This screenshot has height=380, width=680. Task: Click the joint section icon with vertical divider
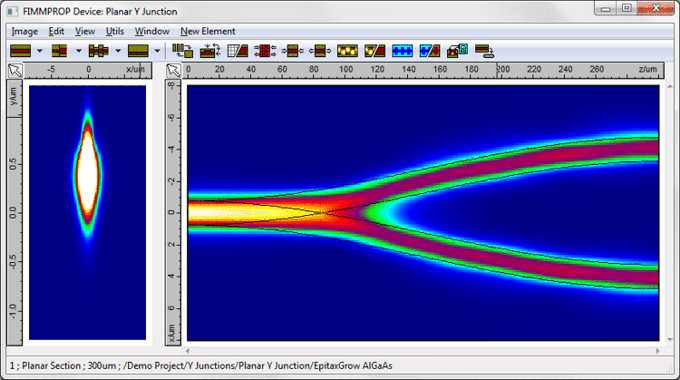click(59, 51)
